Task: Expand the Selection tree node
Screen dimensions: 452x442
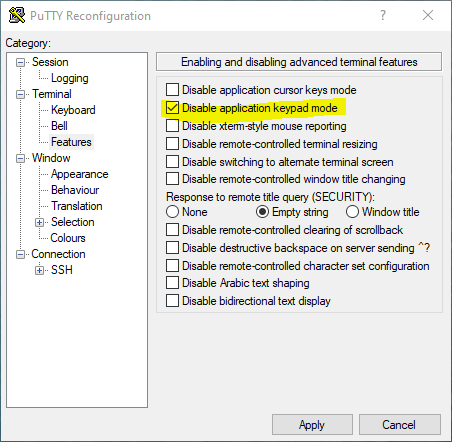Action: (39, 222)
